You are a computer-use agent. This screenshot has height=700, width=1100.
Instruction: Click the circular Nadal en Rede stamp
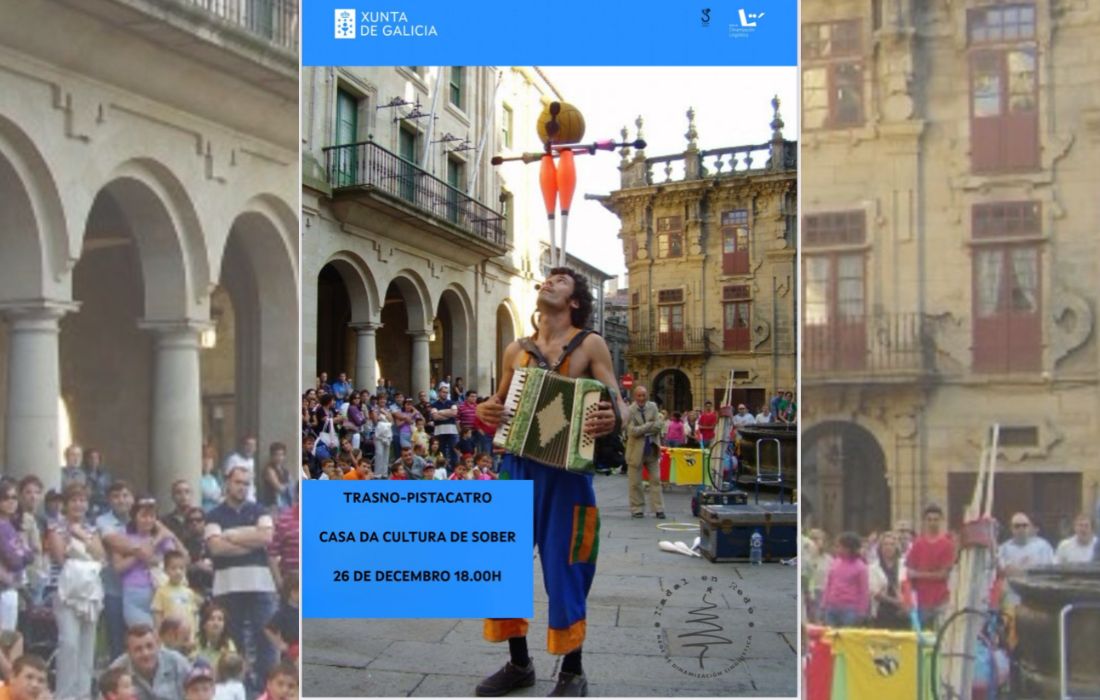coord(705,623)
